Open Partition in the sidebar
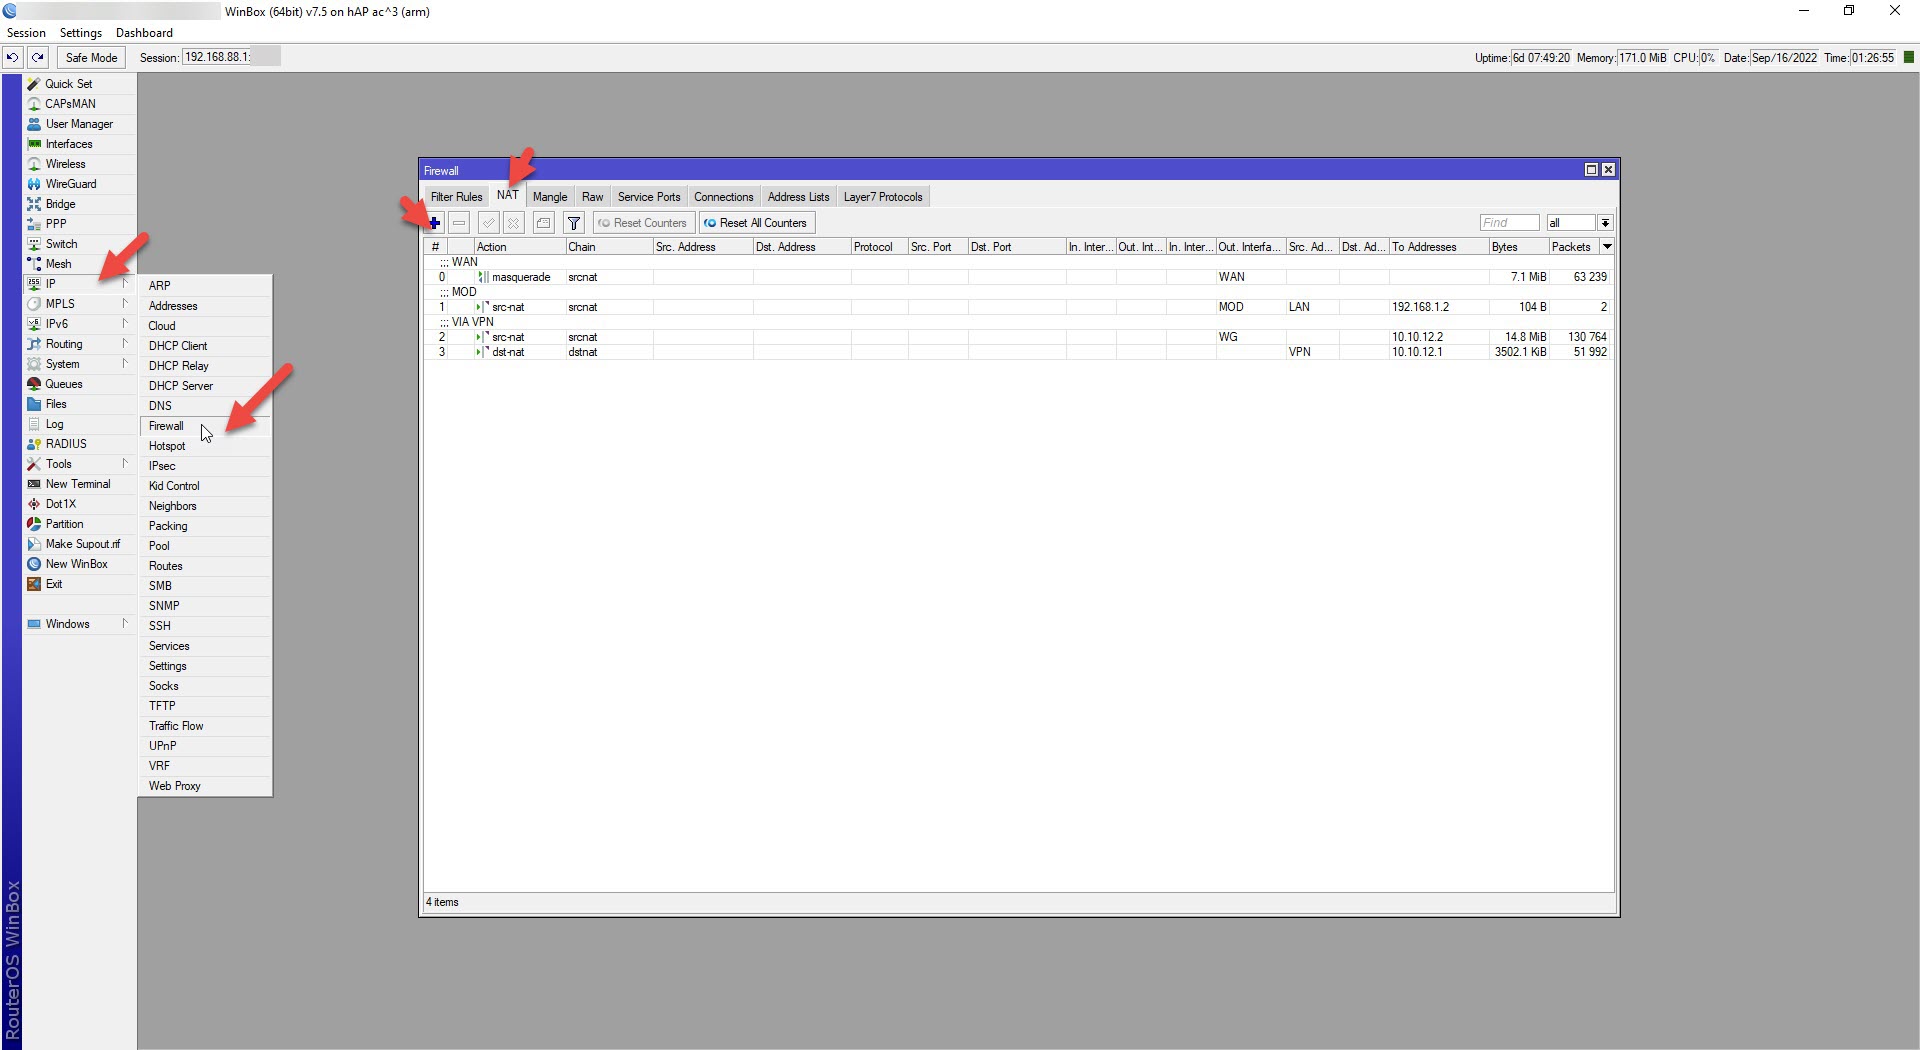 tap(79, 524)
